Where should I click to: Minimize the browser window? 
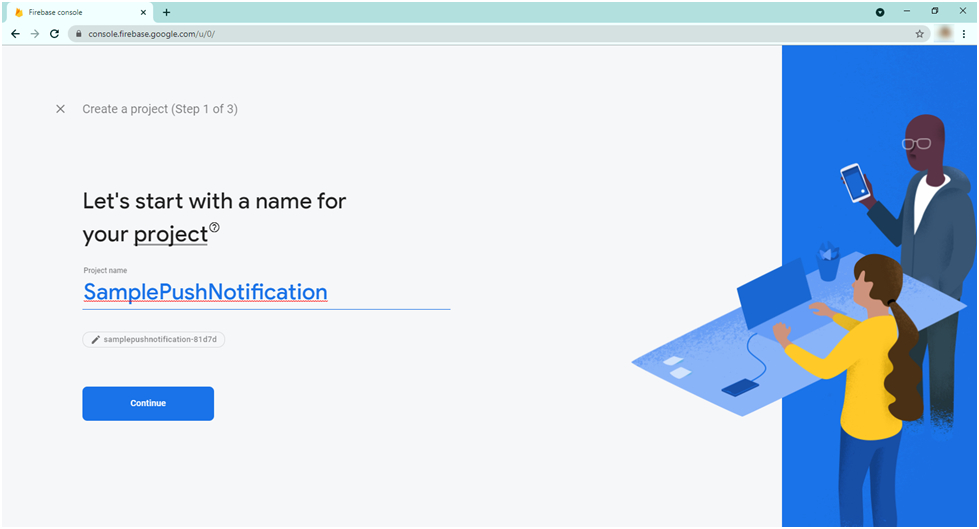[907, 11]
